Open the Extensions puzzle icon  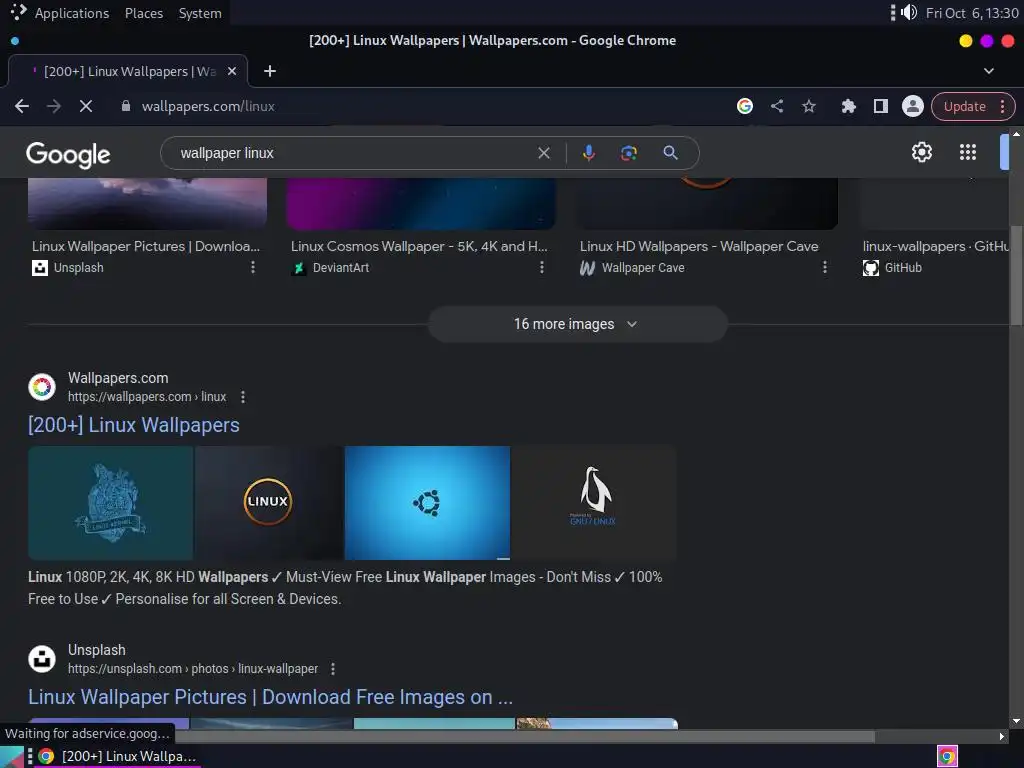click(x=848, y=106)
